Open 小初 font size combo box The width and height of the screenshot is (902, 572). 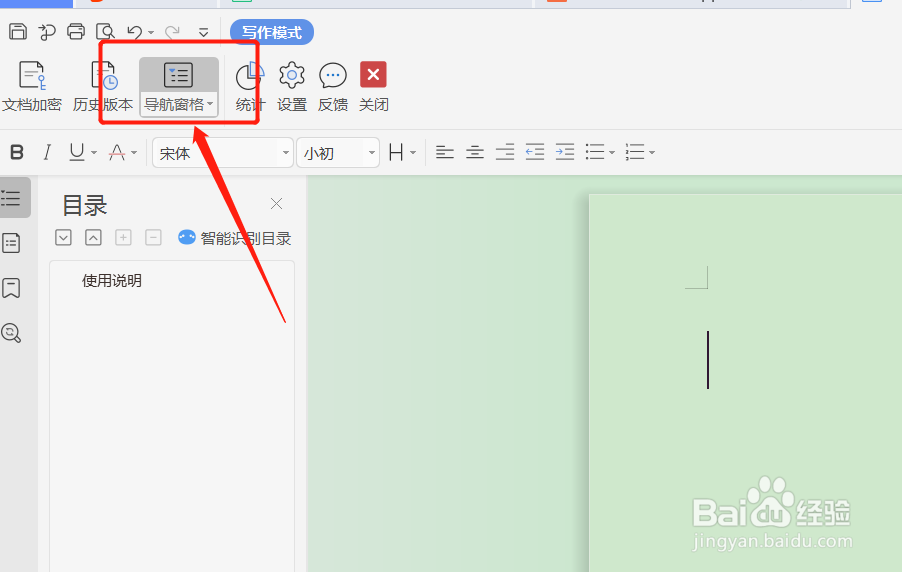tap(338, 152)
